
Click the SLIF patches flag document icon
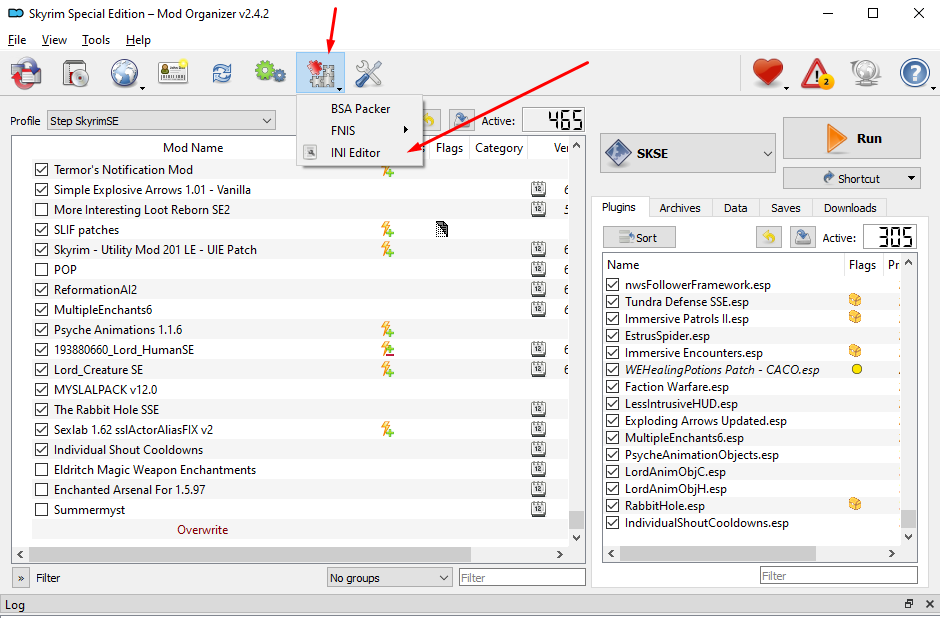click(x=442, y=229)
